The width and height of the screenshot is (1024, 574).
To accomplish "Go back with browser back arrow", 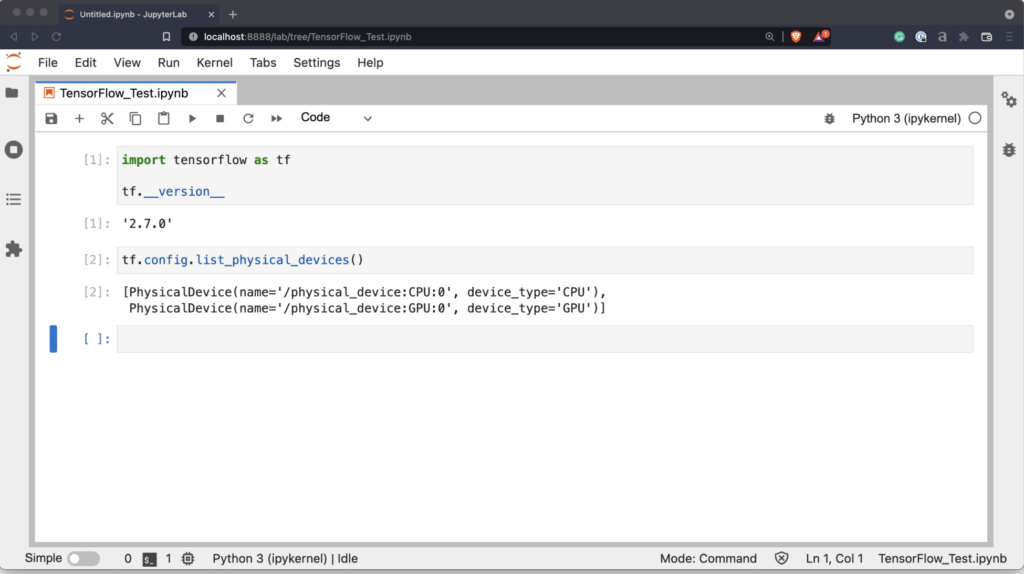I will point(14,37).
